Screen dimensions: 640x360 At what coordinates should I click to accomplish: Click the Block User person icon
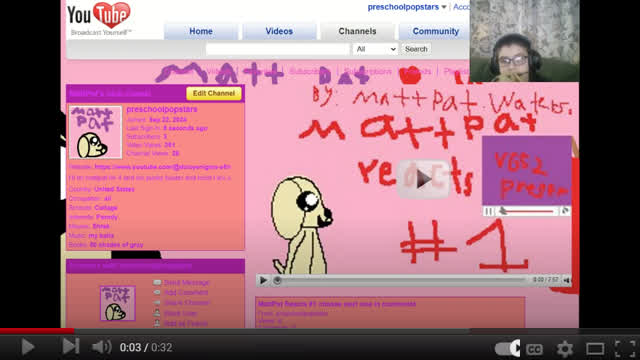pos(157,313)
